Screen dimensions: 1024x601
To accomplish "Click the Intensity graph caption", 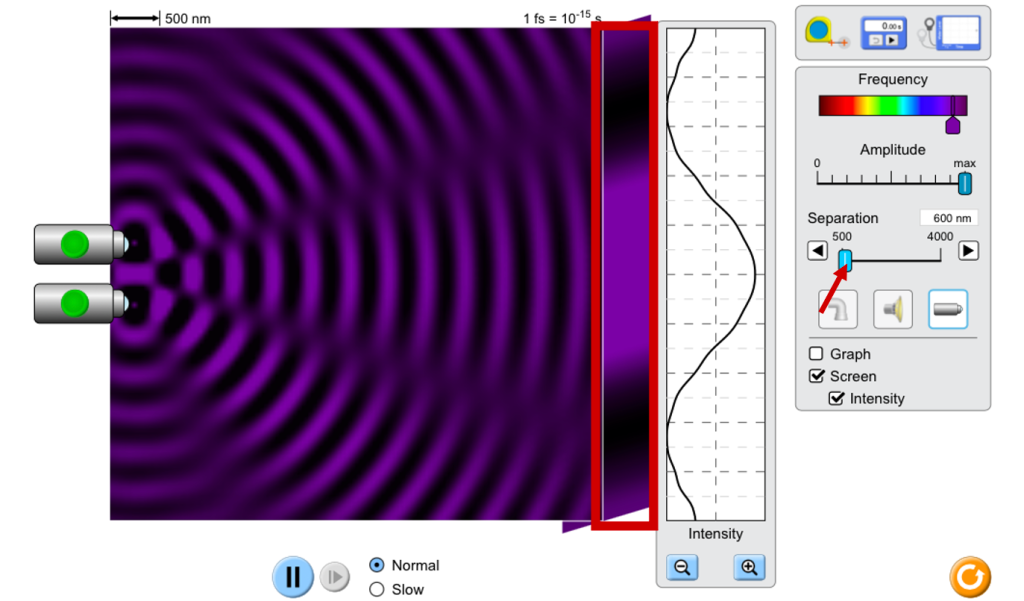I will tap(715, 534).
